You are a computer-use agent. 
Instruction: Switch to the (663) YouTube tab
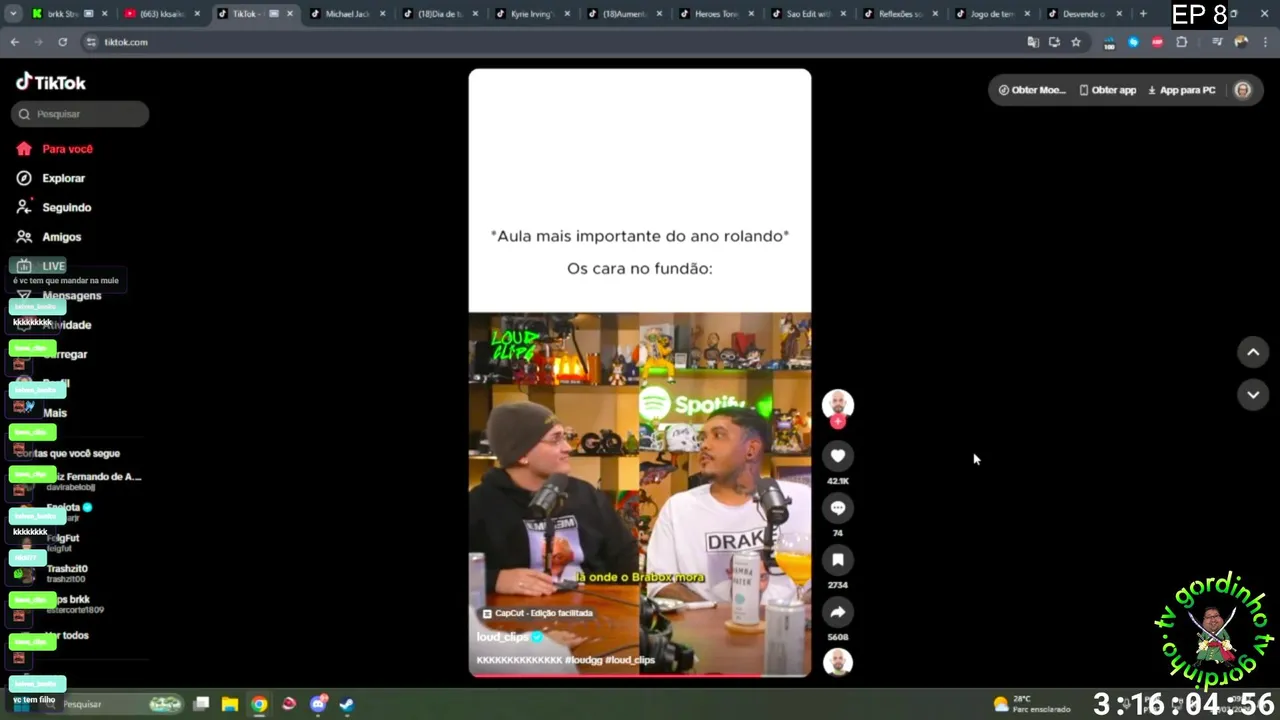[x=162, y=14]
